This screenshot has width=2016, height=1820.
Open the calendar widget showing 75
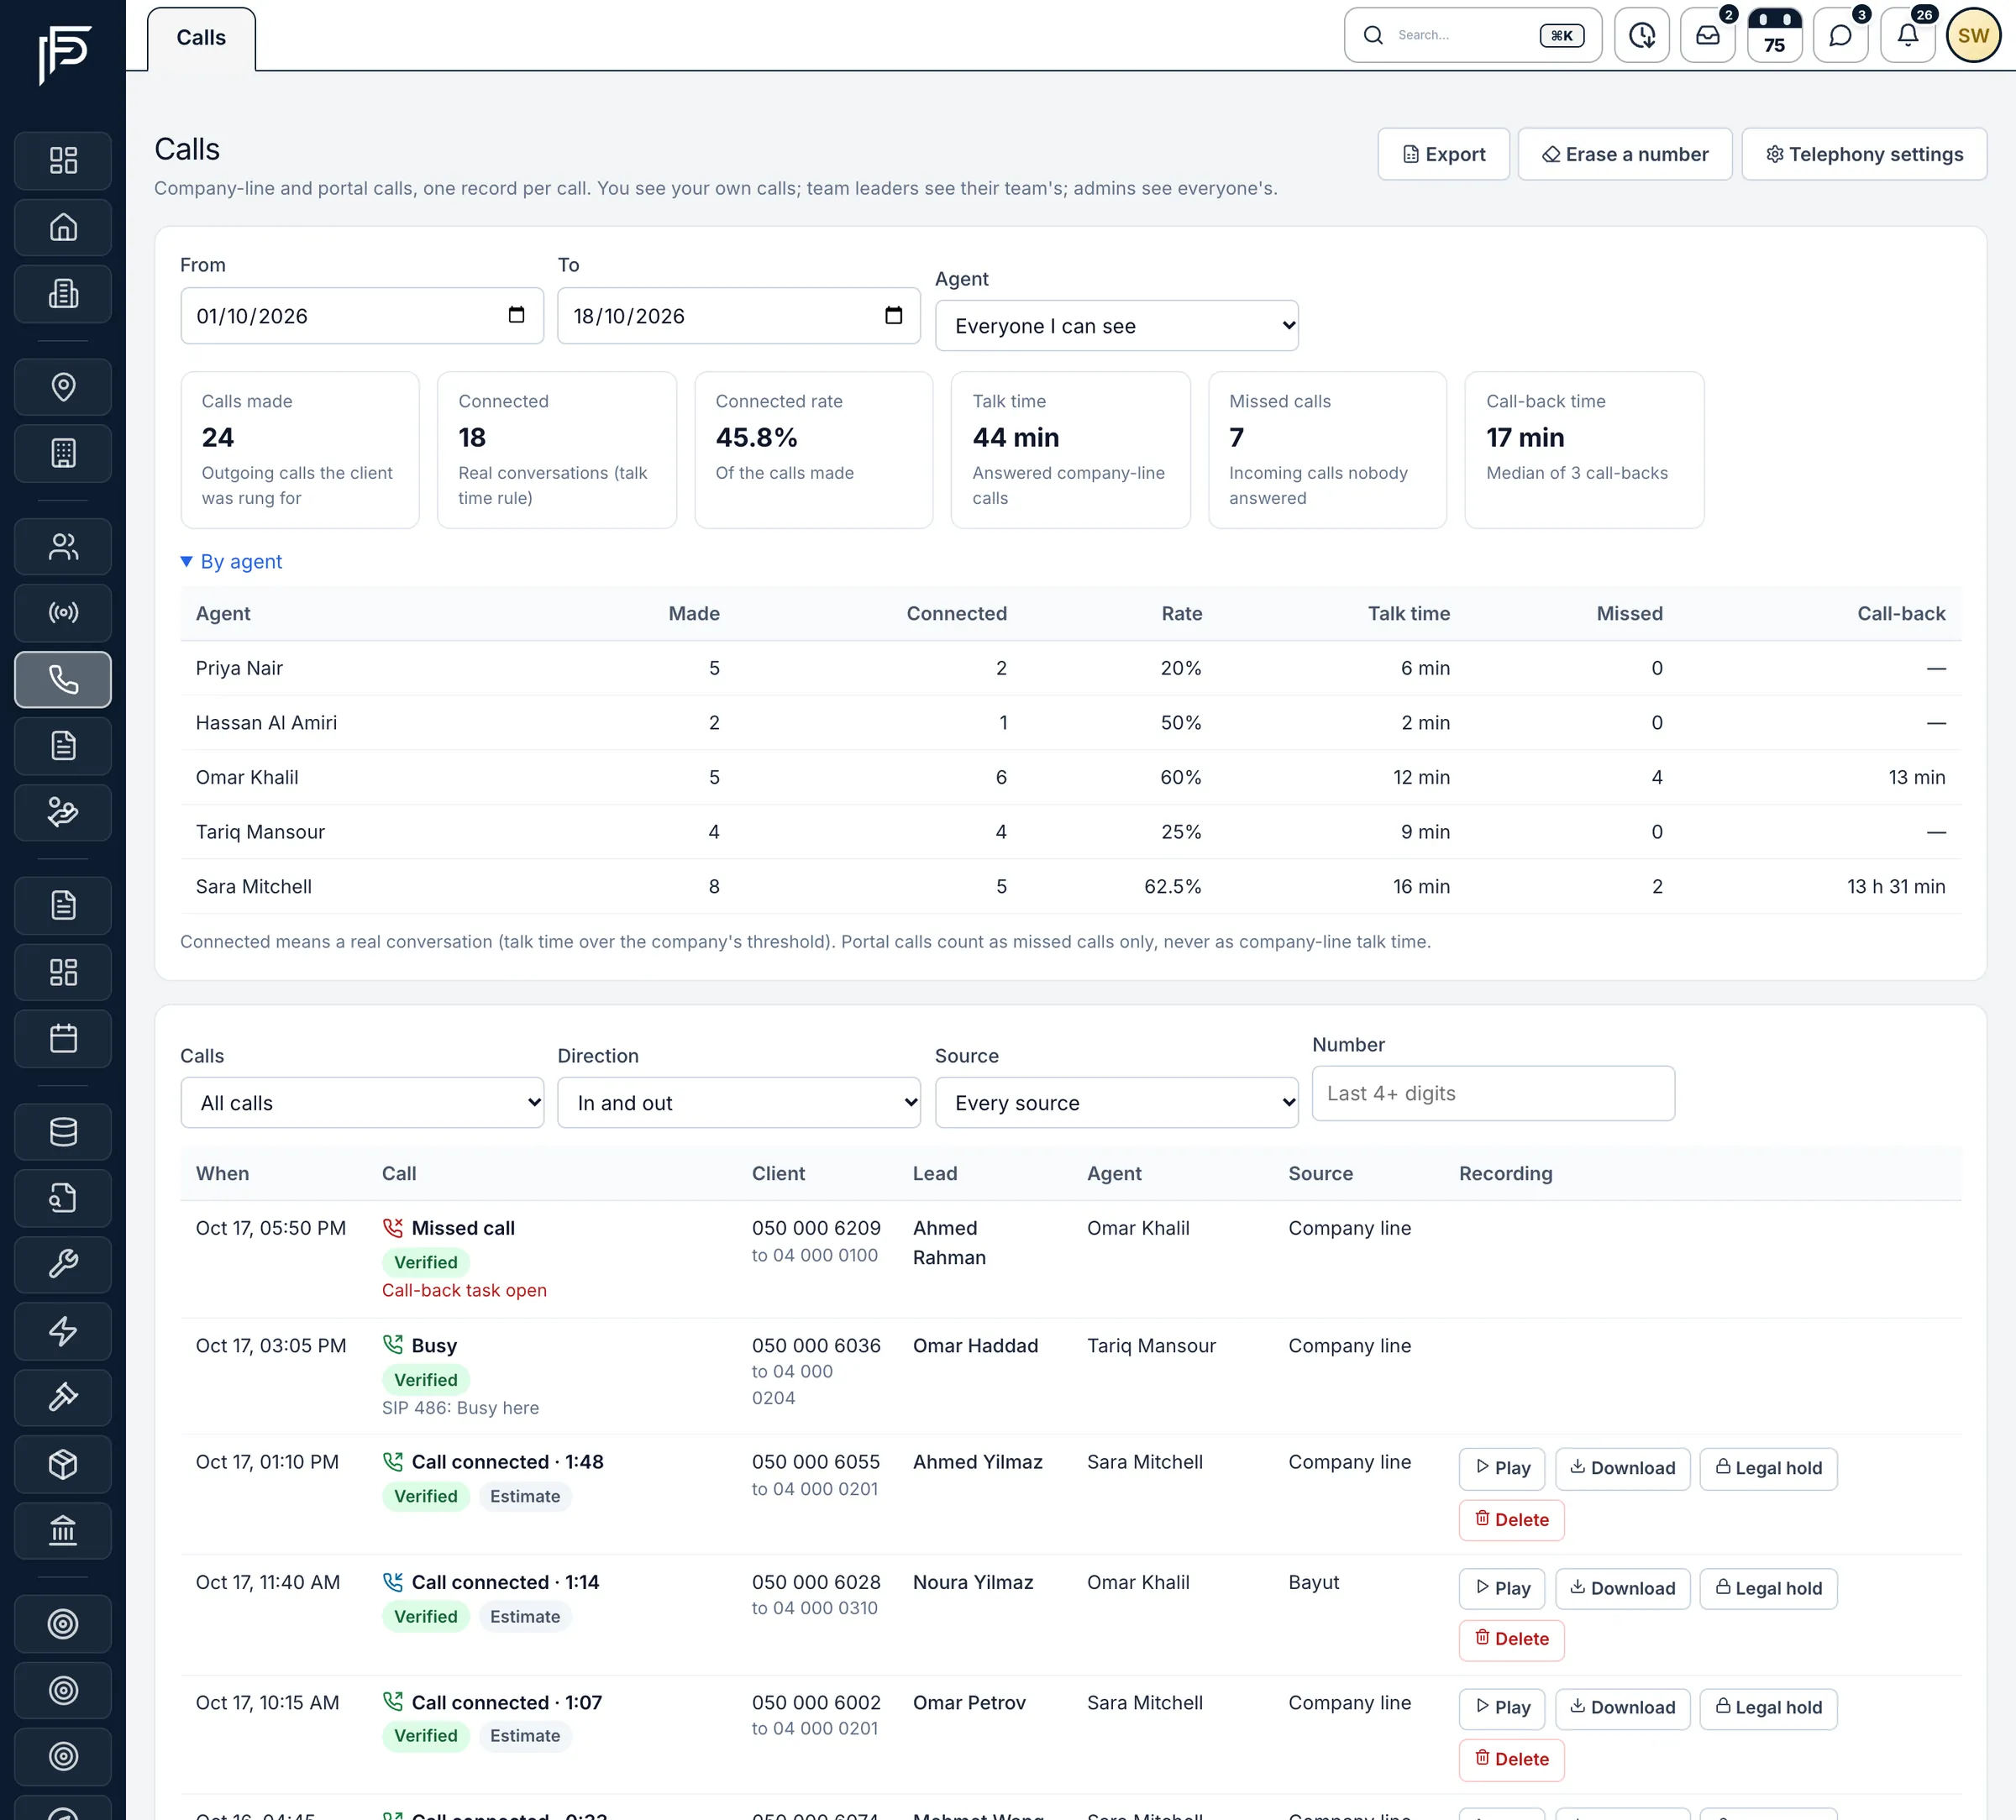1775,35
